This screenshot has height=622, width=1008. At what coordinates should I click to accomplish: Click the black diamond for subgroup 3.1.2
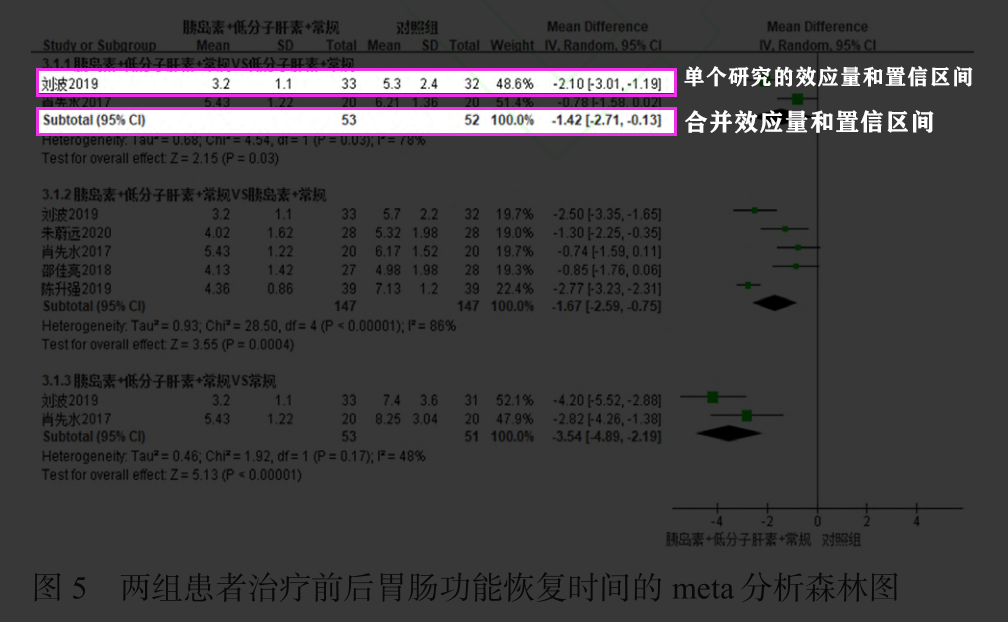coord(775,303)
